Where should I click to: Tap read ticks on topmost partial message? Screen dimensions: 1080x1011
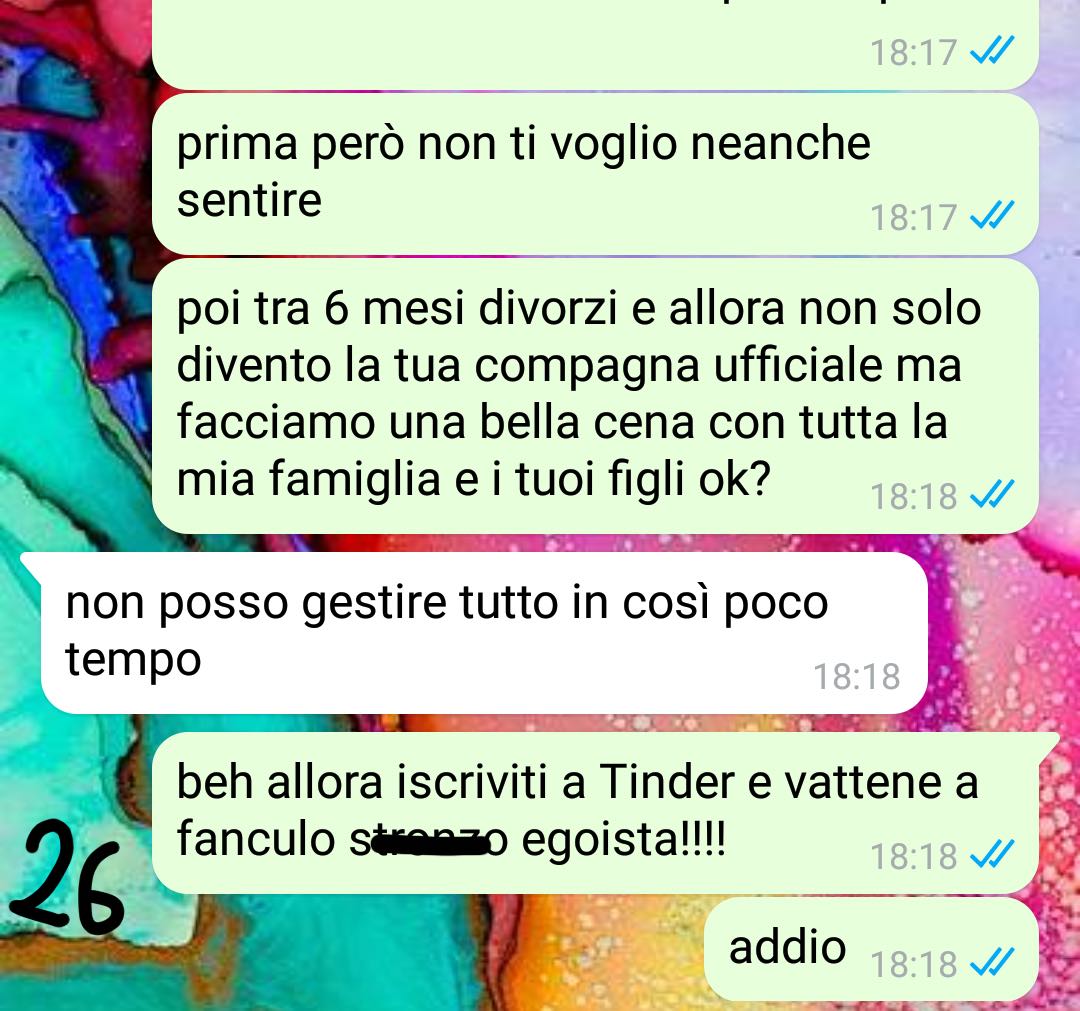[992, 50]
